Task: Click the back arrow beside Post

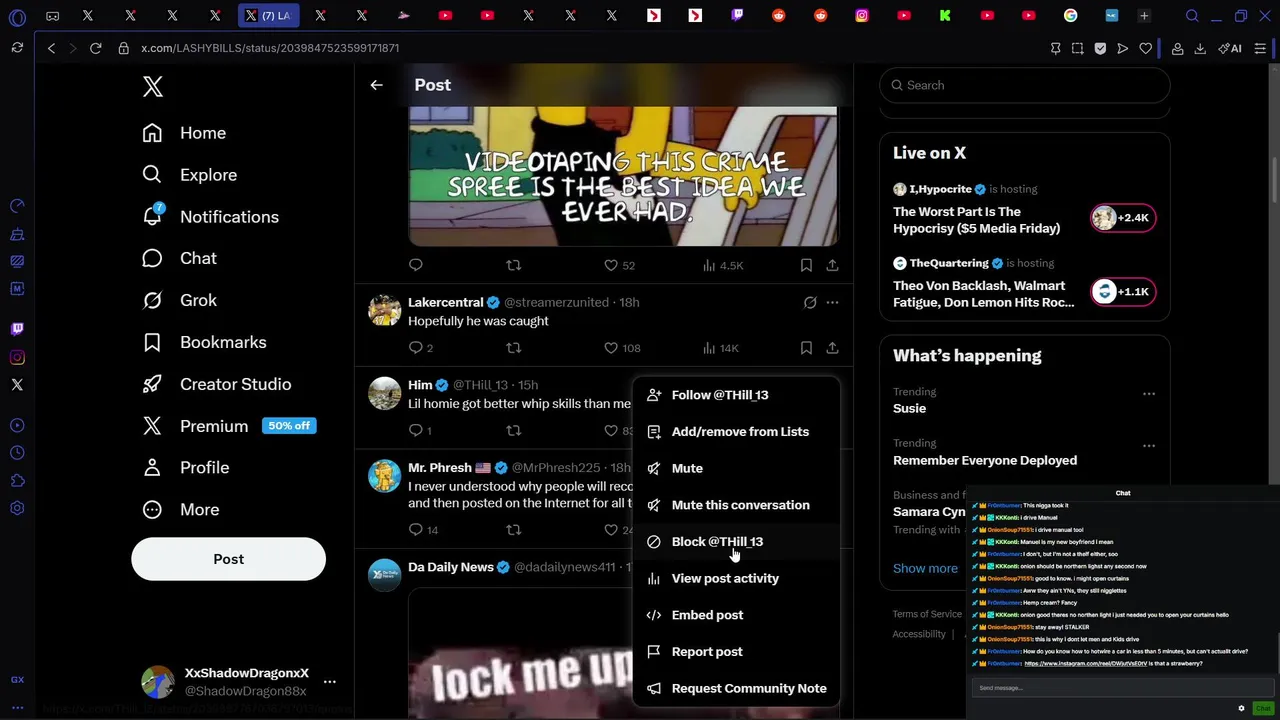Action: 376,85
